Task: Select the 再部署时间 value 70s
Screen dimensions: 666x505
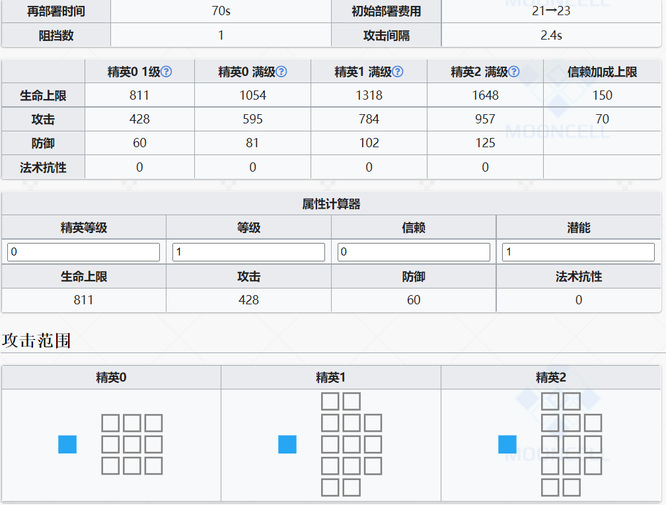Action: coord(221,11)
